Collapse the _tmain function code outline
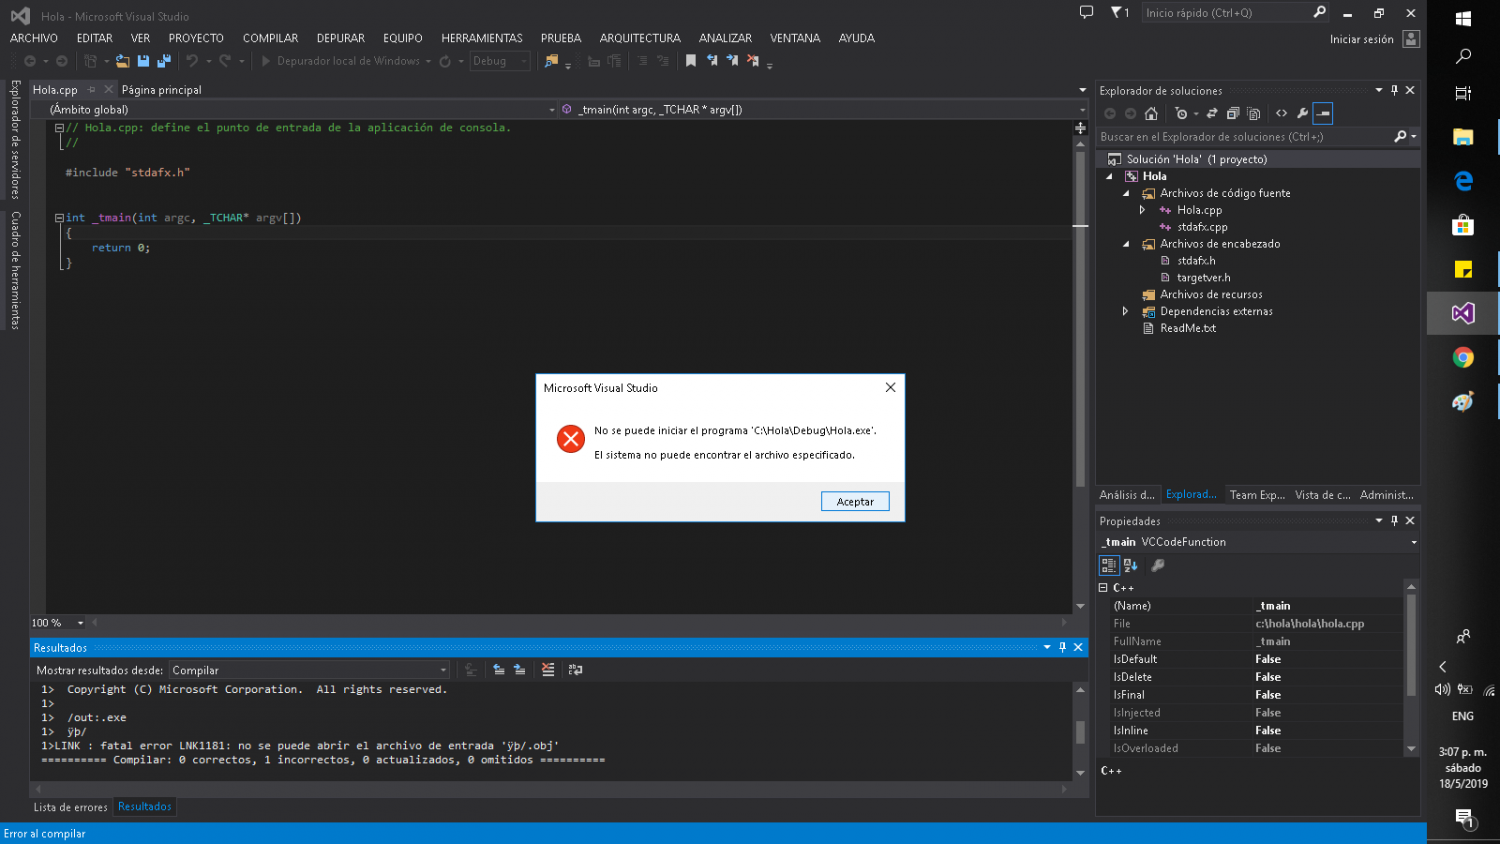 point(59,218)
